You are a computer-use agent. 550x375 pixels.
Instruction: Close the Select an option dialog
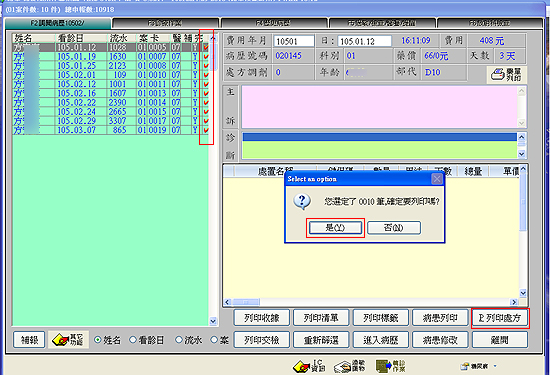[437, 179]
